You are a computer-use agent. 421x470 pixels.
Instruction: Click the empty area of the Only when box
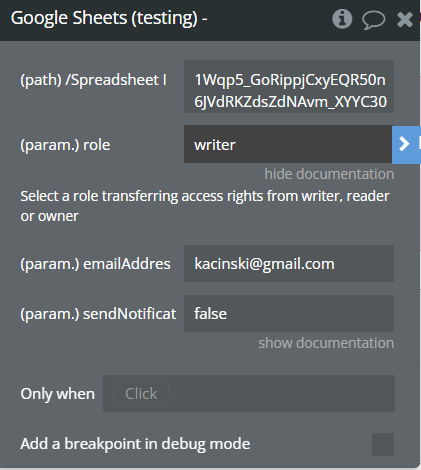282,394
